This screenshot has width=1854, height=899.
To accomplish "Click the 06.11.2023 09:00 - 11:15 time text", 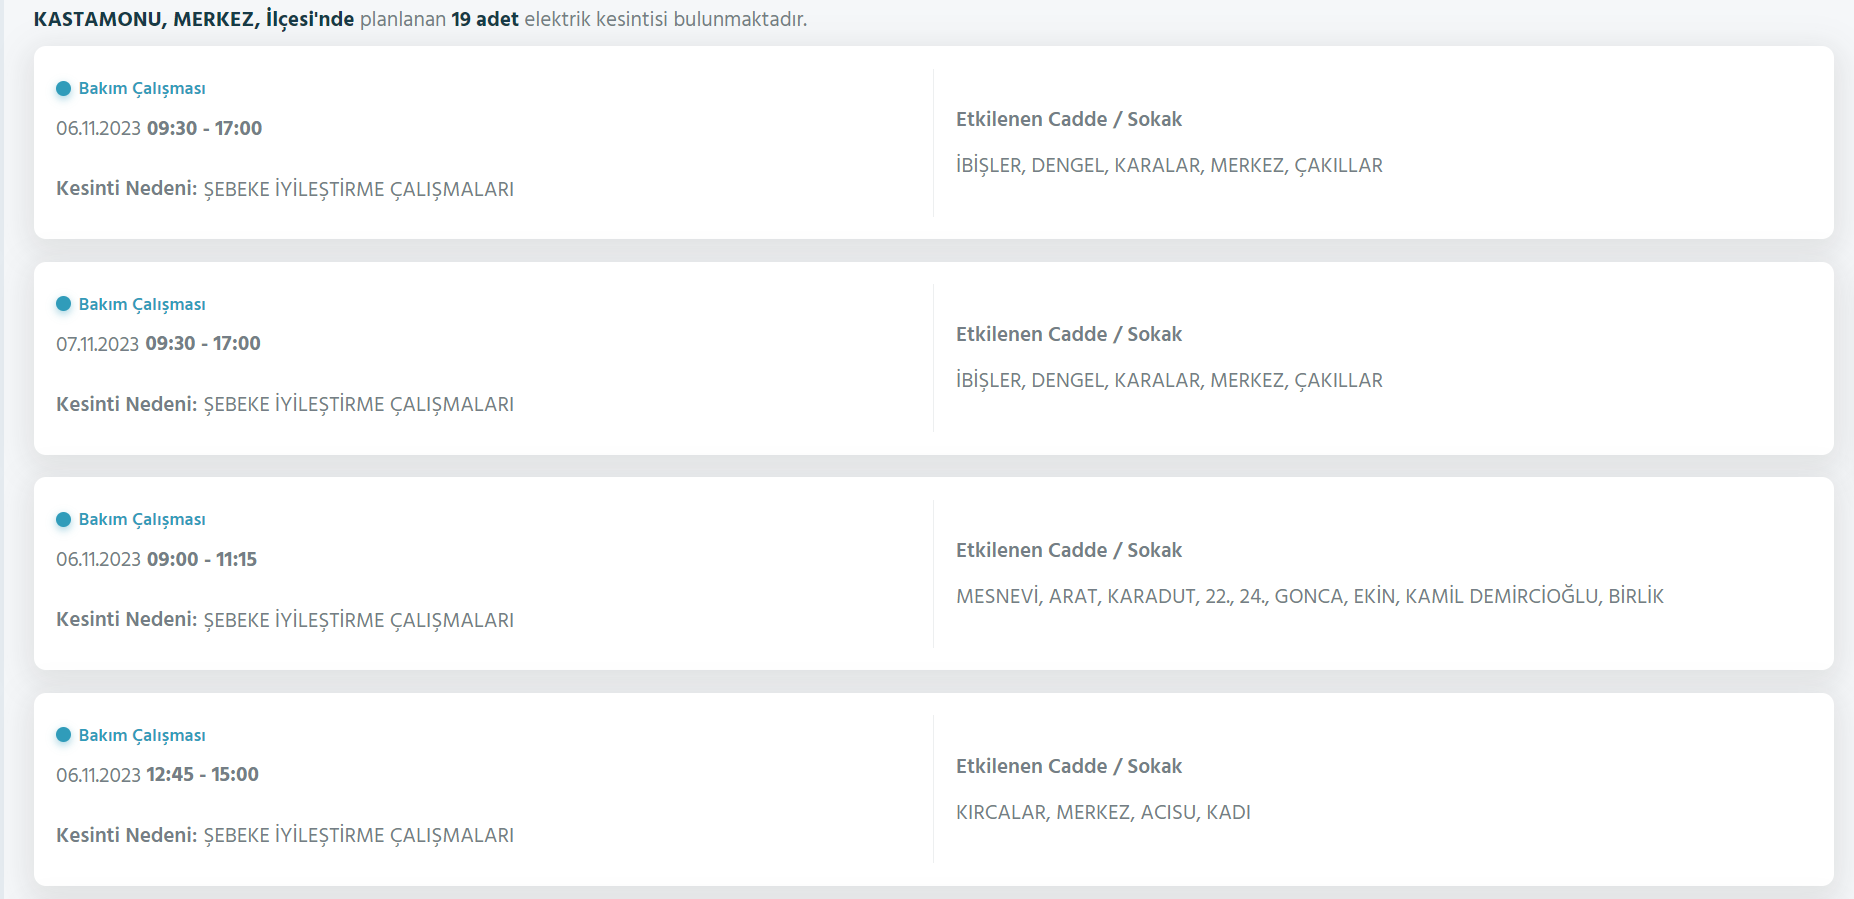I will (x=156, y=559).
